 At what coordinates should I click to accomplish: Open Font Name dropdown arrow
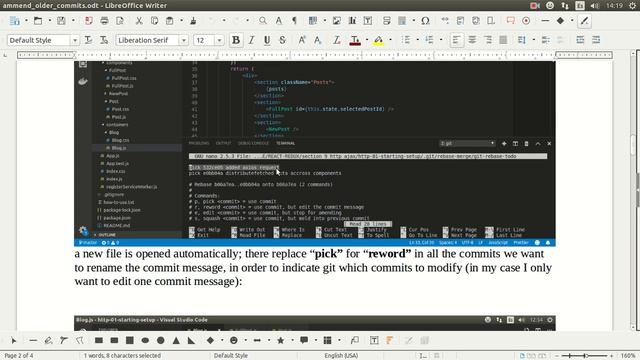tap(184, 40)
